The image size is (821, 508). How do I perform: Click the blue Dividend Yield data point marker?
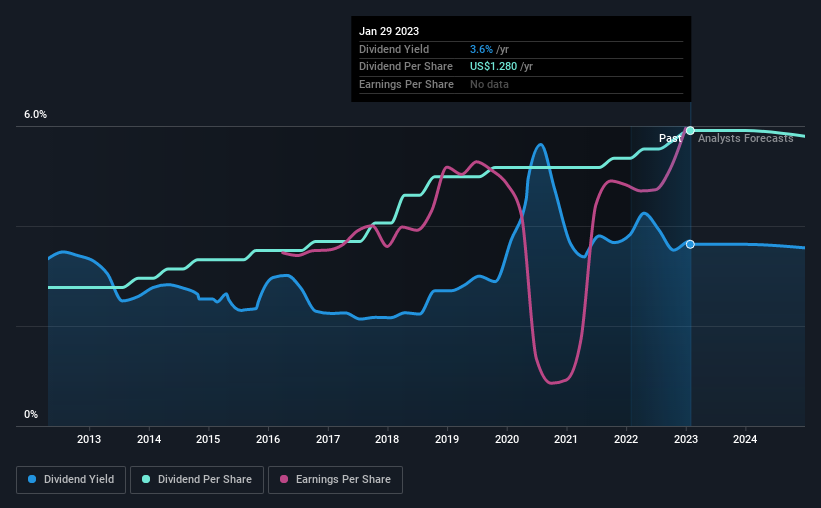coord(690,245)
